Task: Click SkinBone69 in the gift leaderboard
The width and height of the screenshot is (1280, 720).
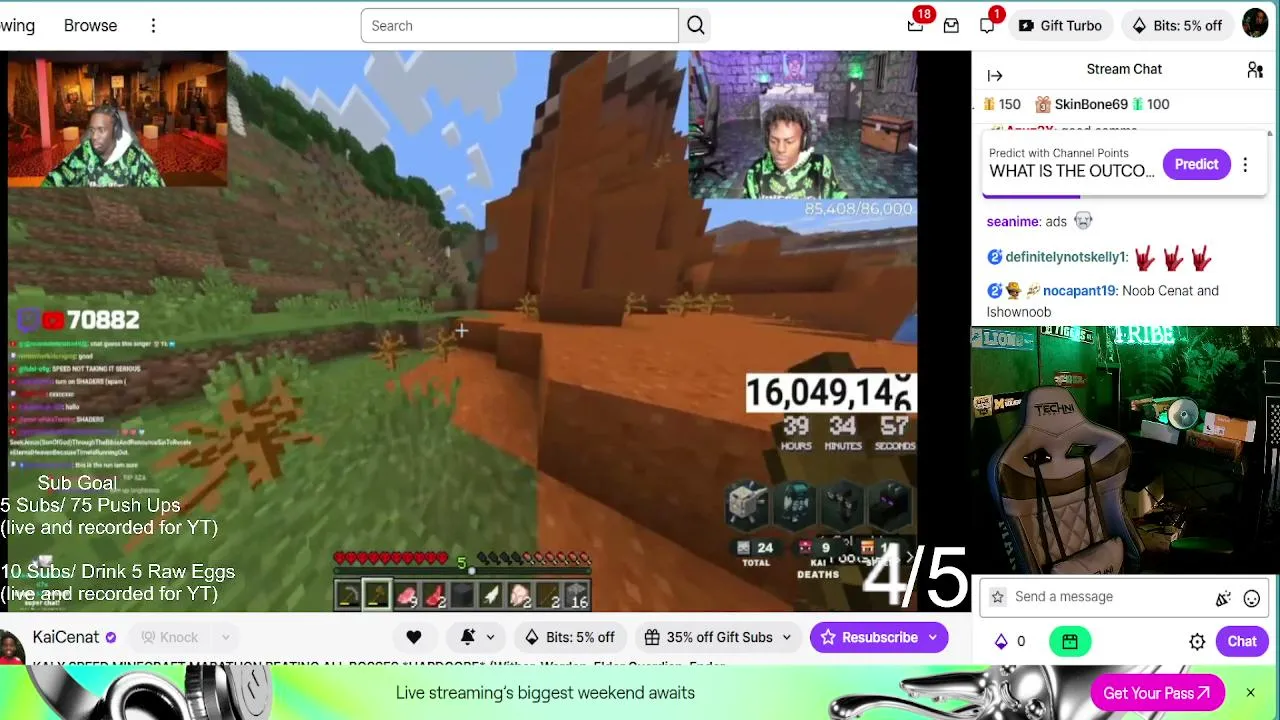Action: (x=1091, y=104)
